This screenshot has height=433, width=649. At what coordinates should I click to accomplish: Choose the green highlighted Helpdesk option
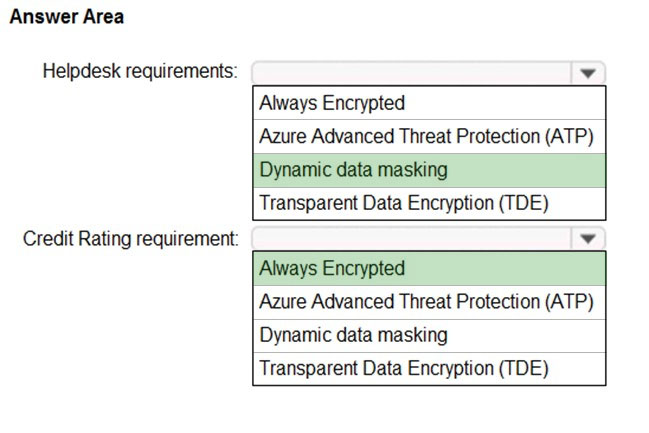429,171
